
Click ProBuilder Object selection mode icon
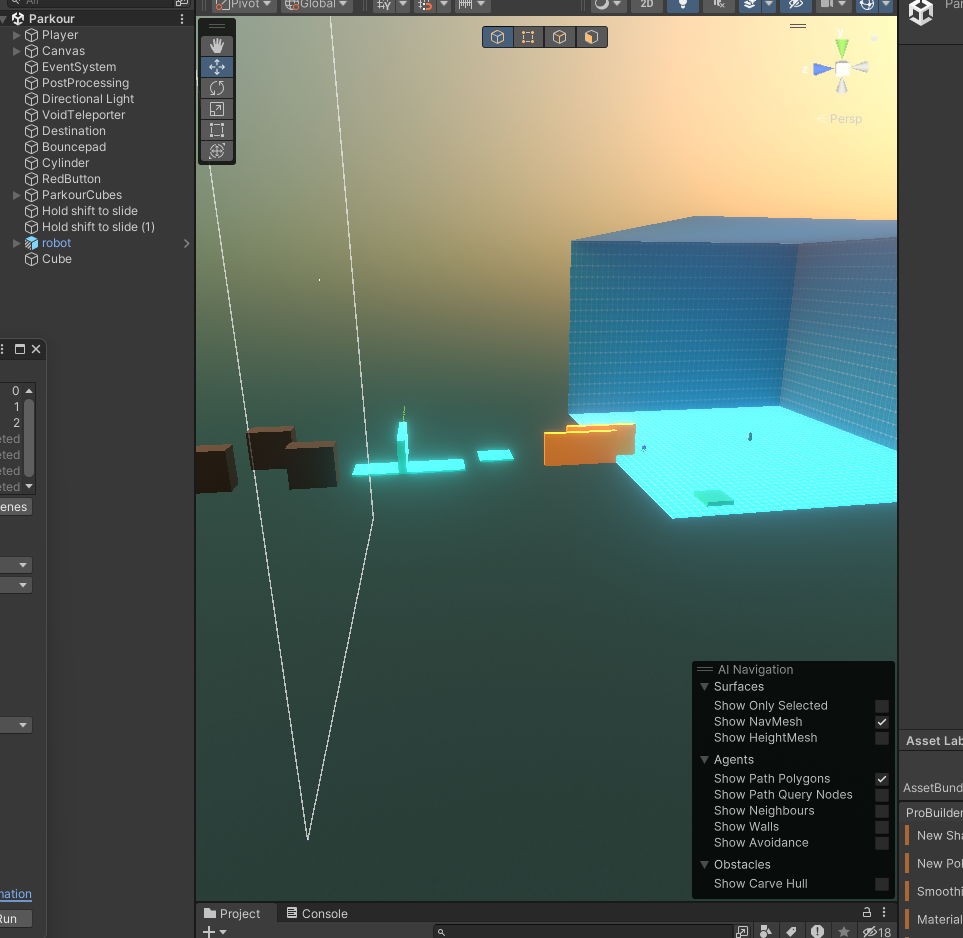497,37
